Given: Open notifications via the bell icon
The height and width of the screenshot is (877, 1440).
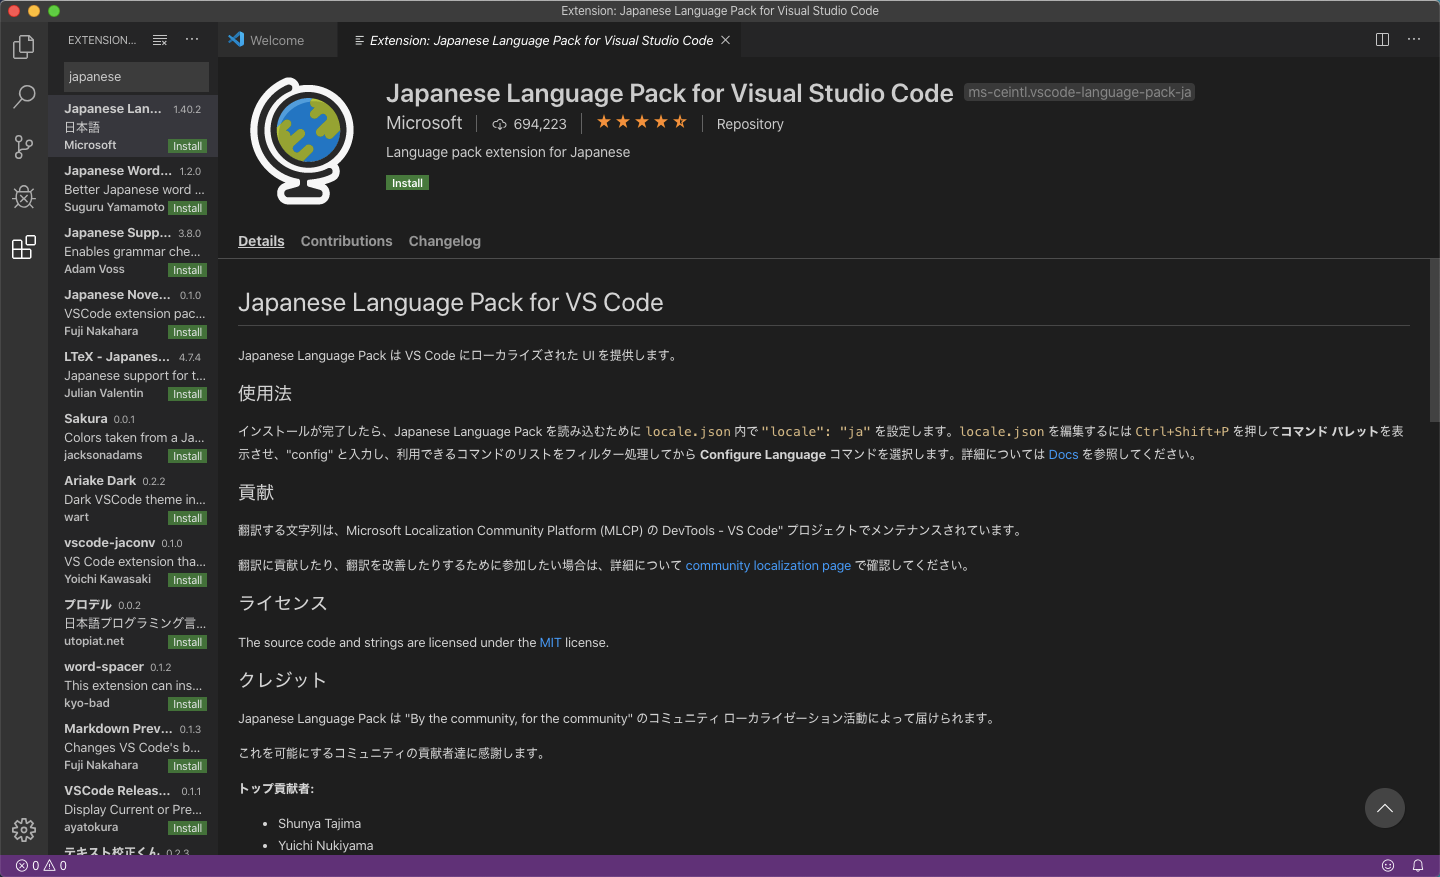Looking at the screenshot, I should (x=1417, y=866).
